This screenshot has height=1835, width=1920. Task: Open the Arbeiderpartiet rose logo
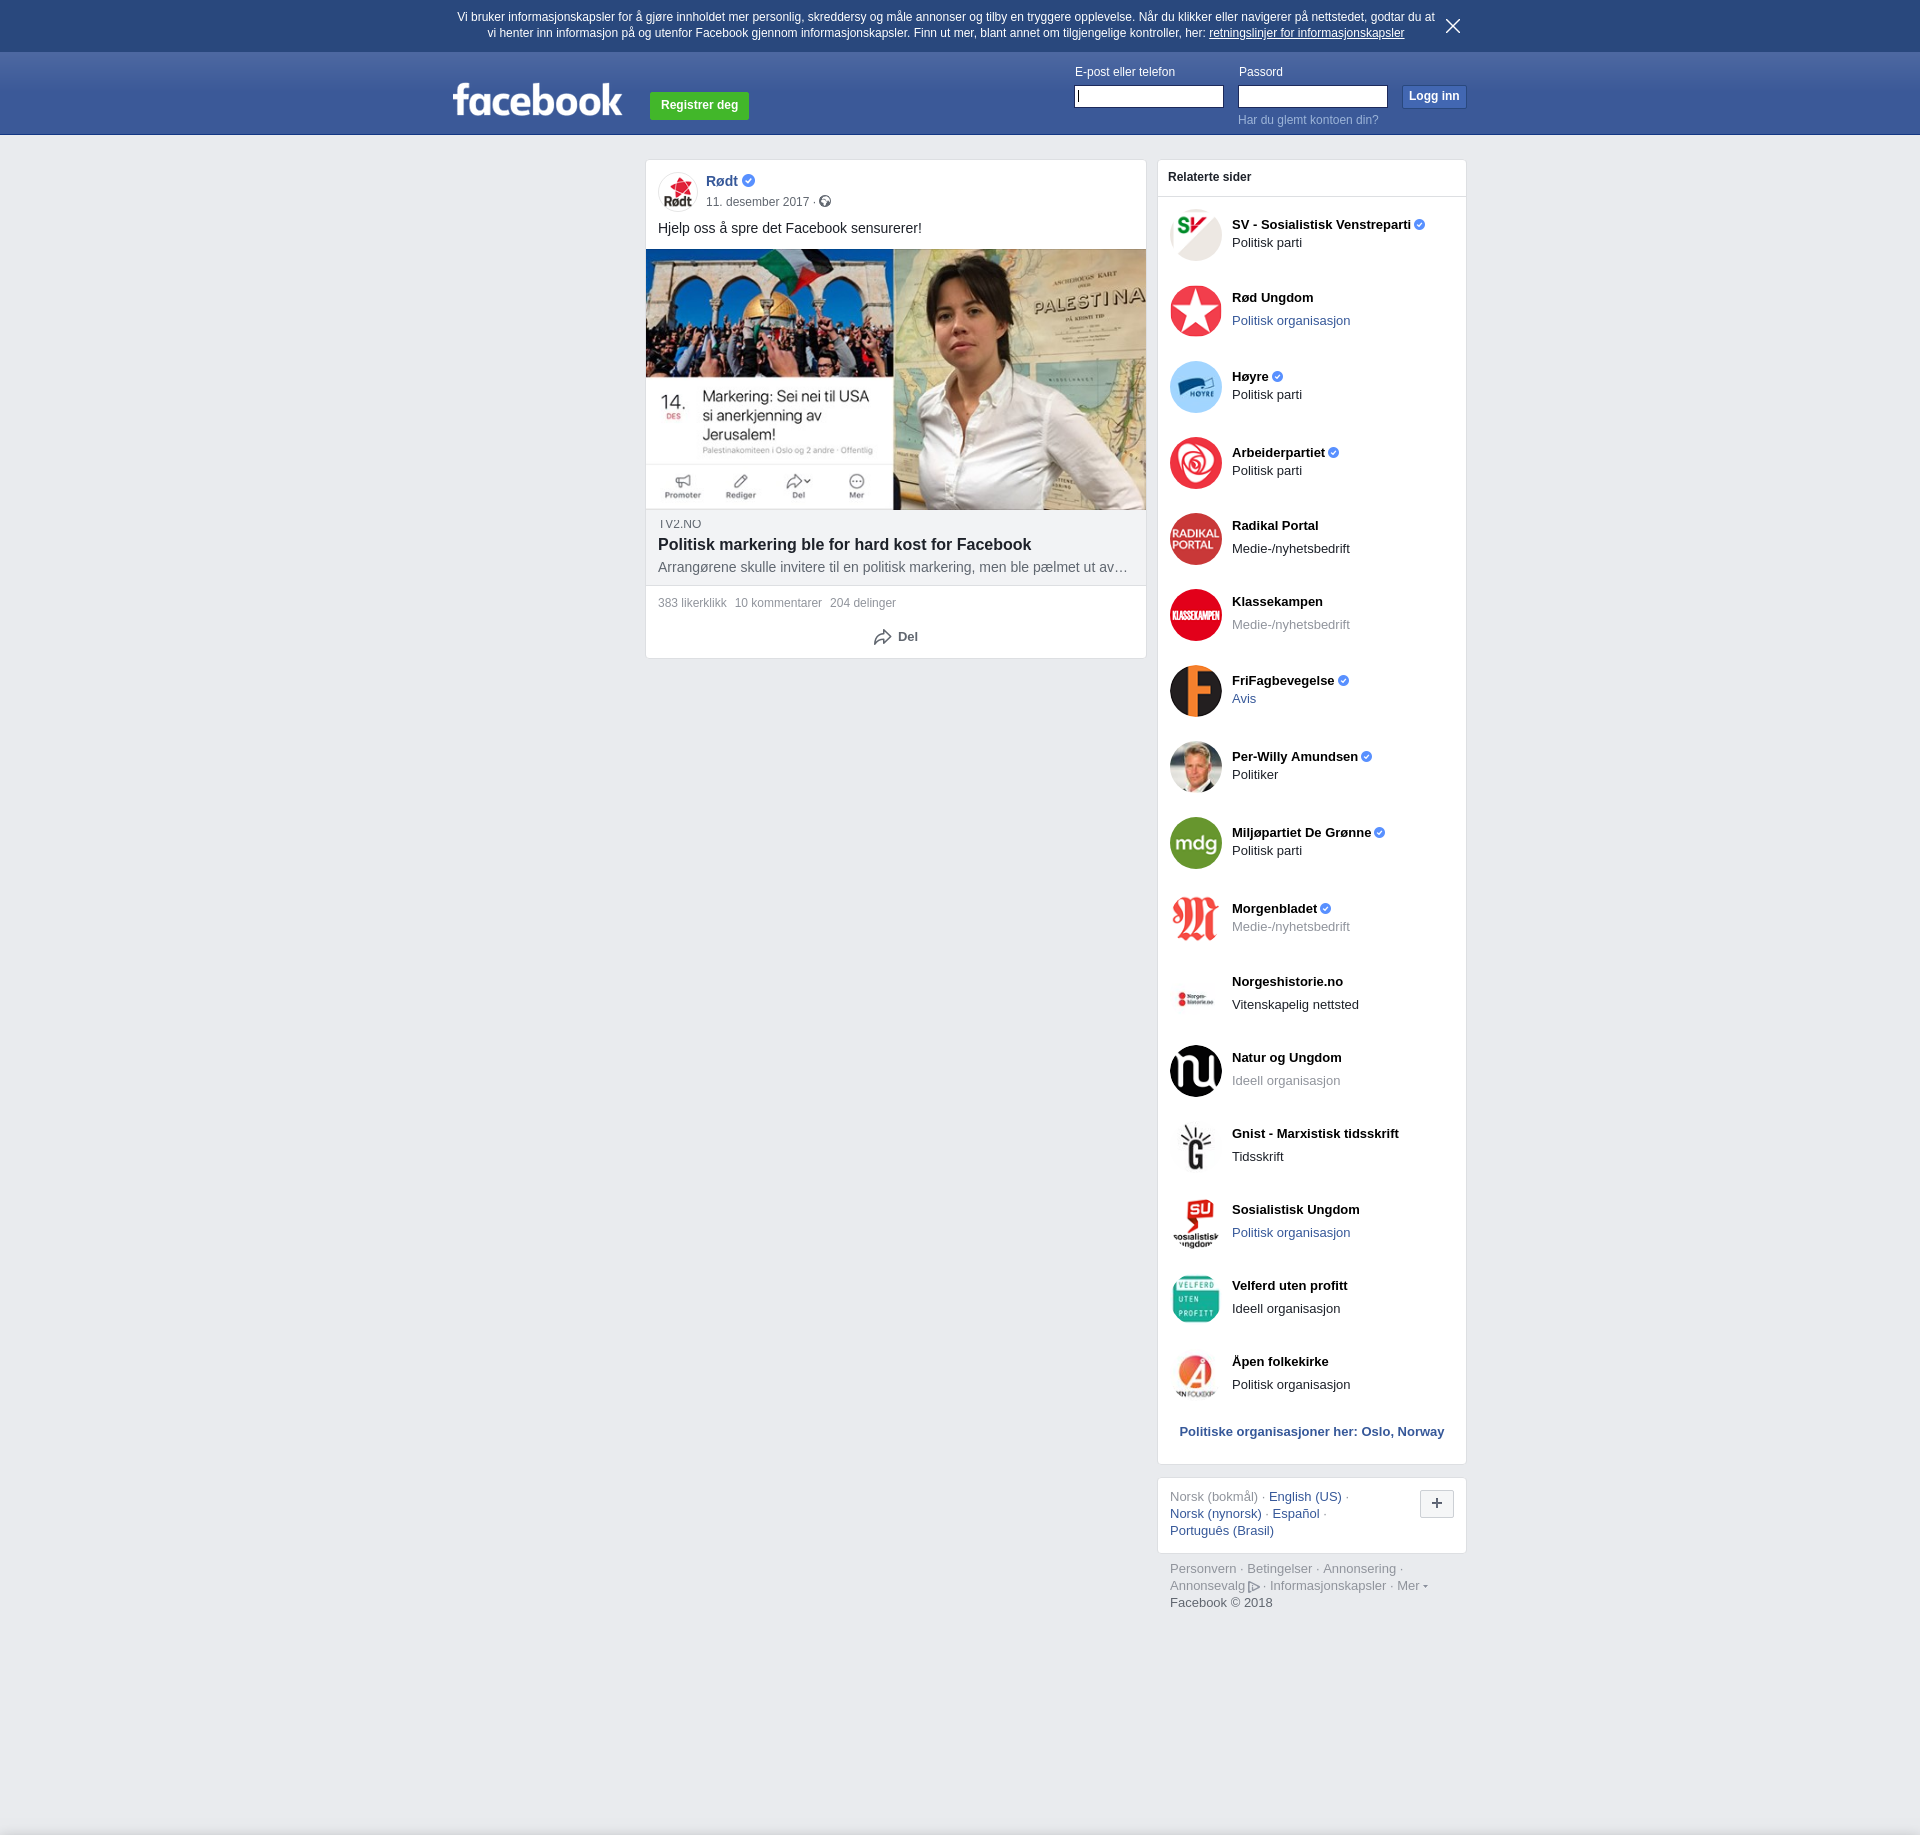point(1196,463)
